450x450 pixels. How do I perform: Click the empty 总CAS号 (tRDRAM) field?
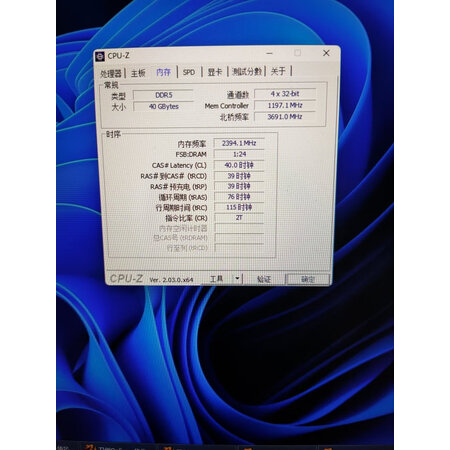click(239, 238)
